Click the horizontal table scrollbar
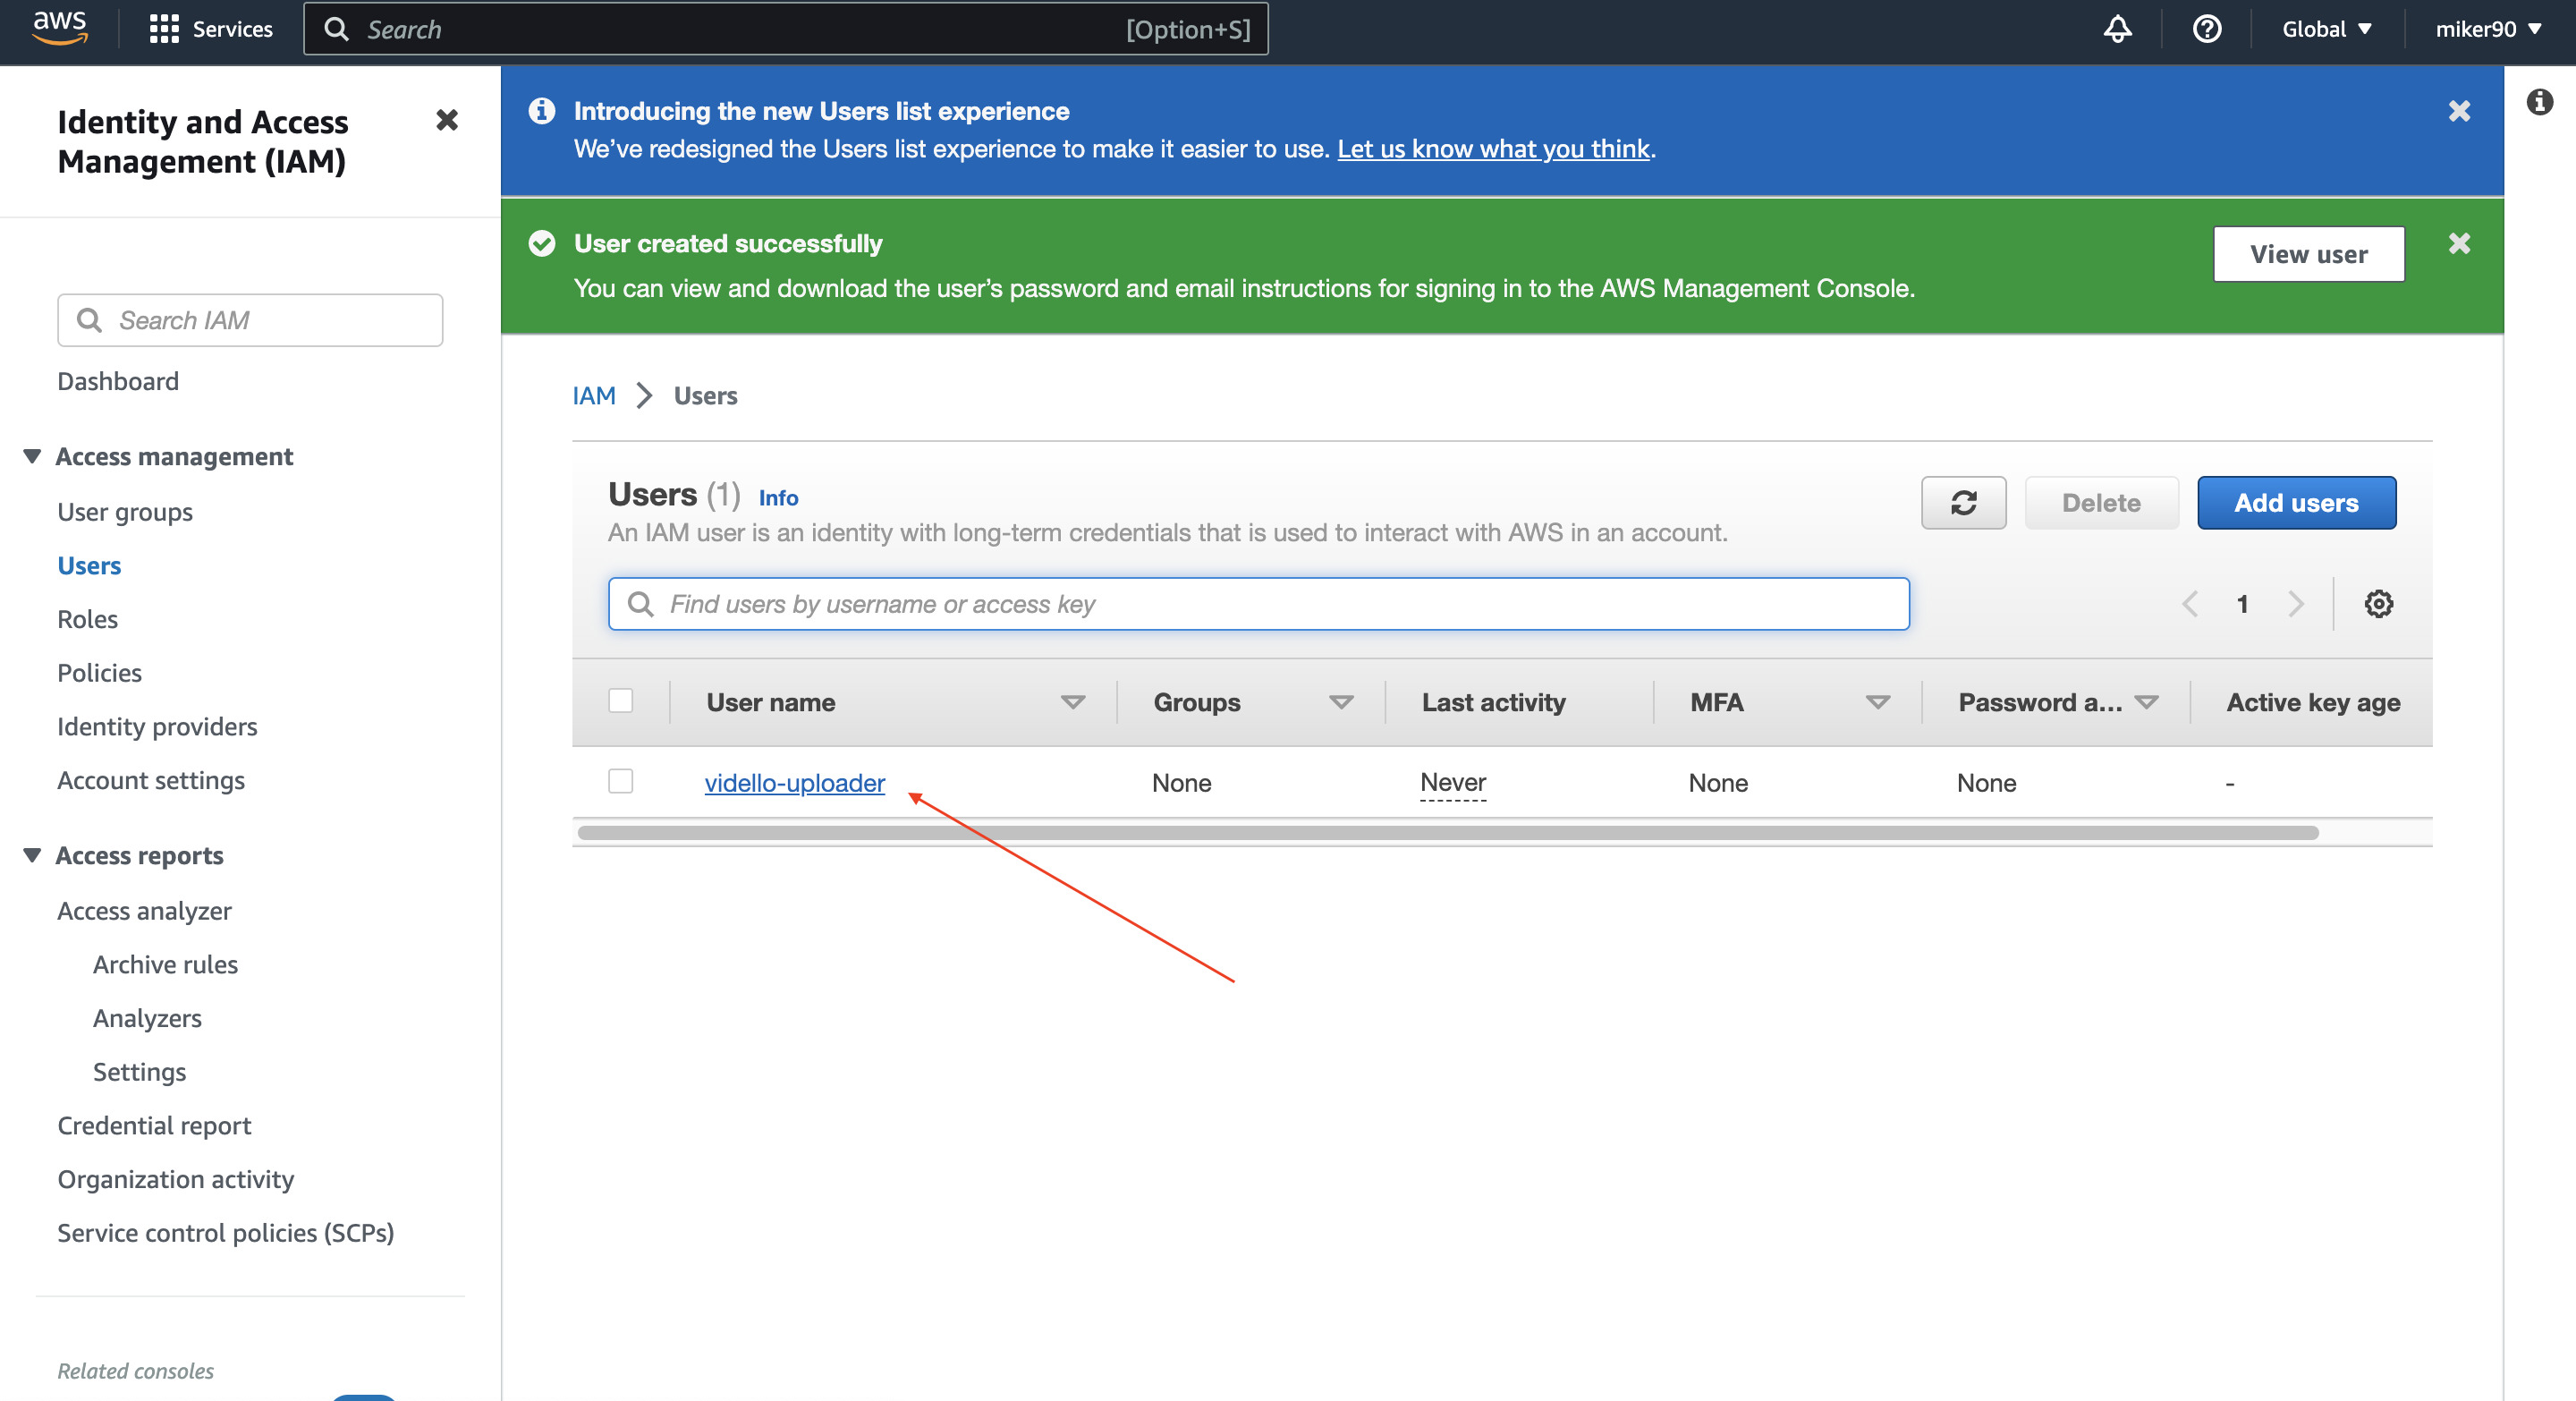 [x=1448, y=832]
